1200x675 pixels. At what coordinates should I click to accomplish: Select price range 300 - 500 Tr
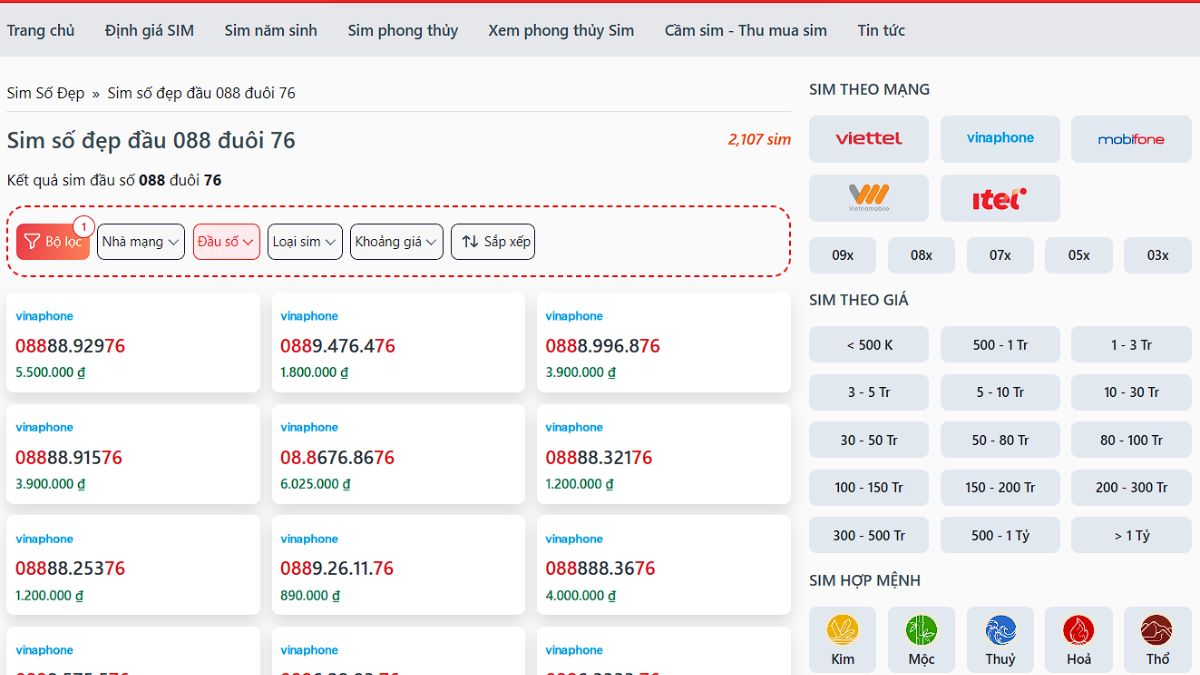pos(869,535)
